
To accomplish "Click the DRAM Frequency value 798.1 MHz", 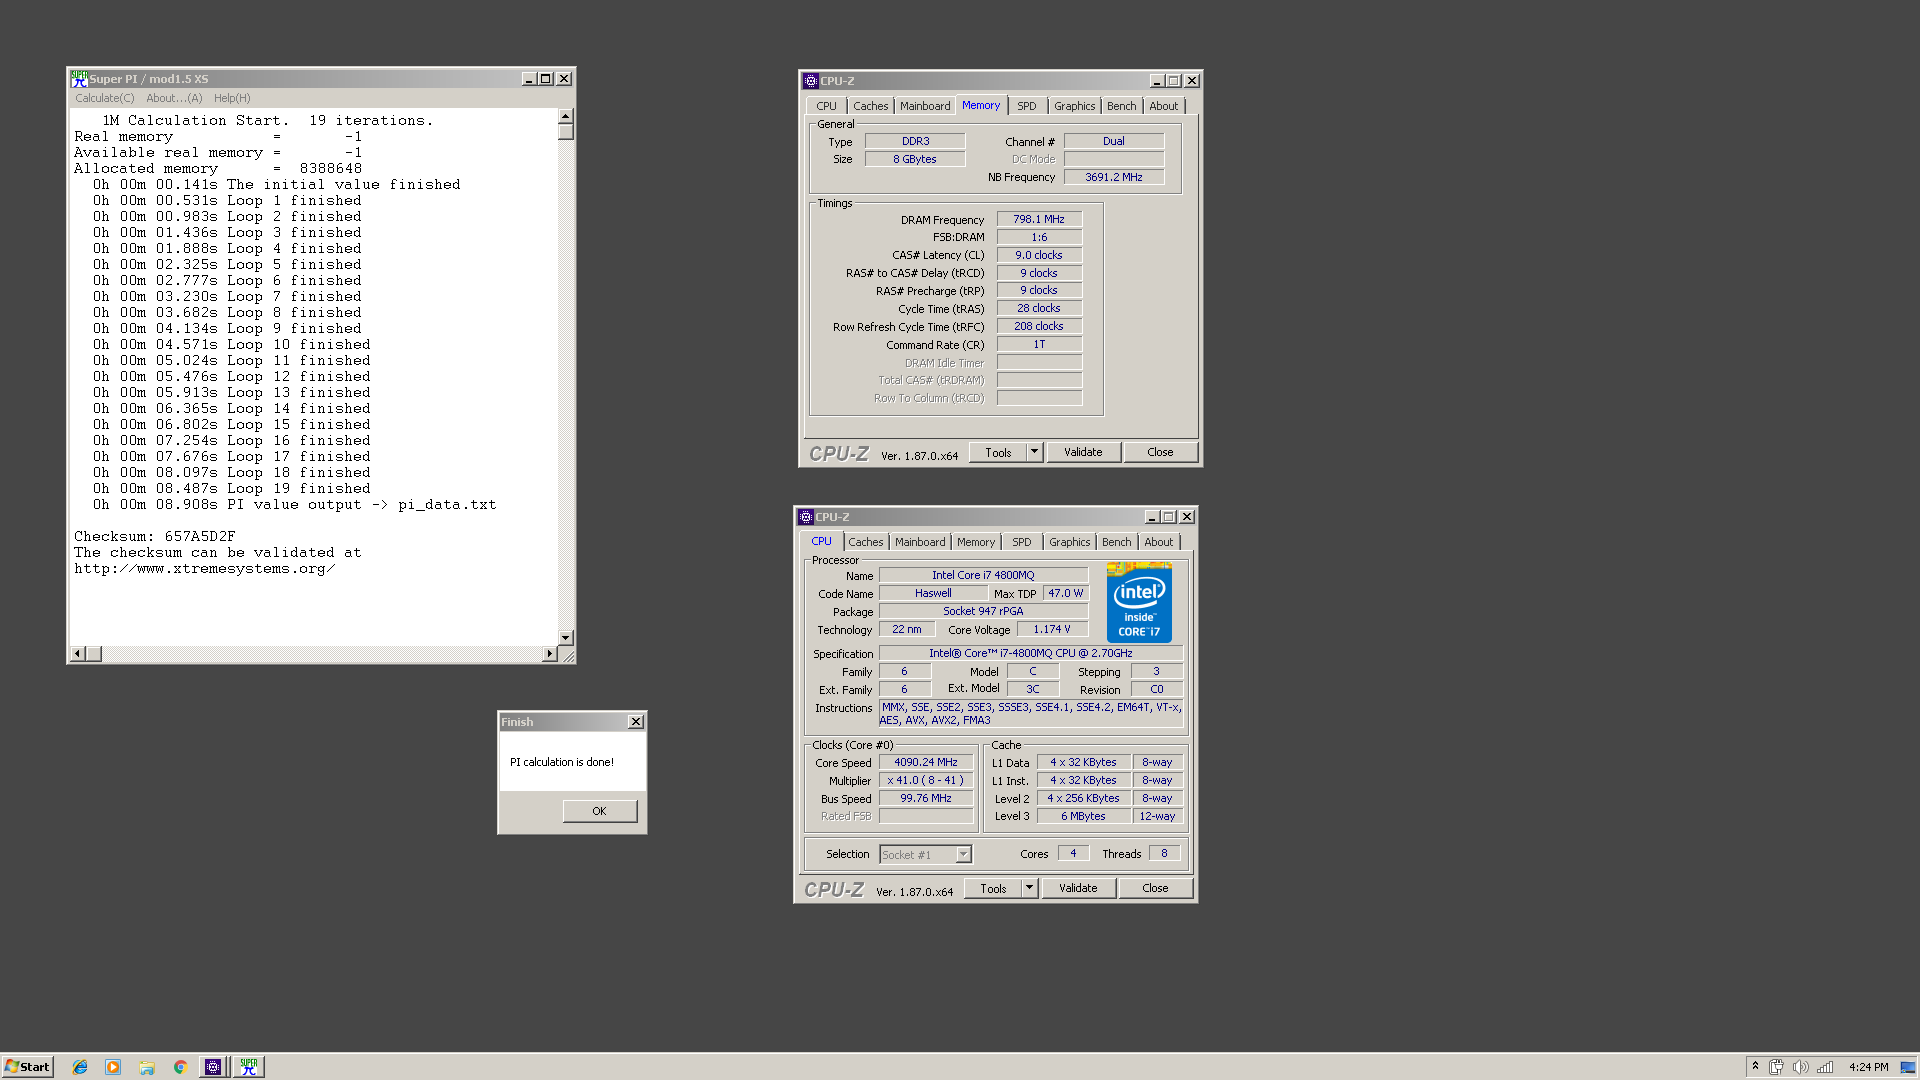I will coord(1039,220).
